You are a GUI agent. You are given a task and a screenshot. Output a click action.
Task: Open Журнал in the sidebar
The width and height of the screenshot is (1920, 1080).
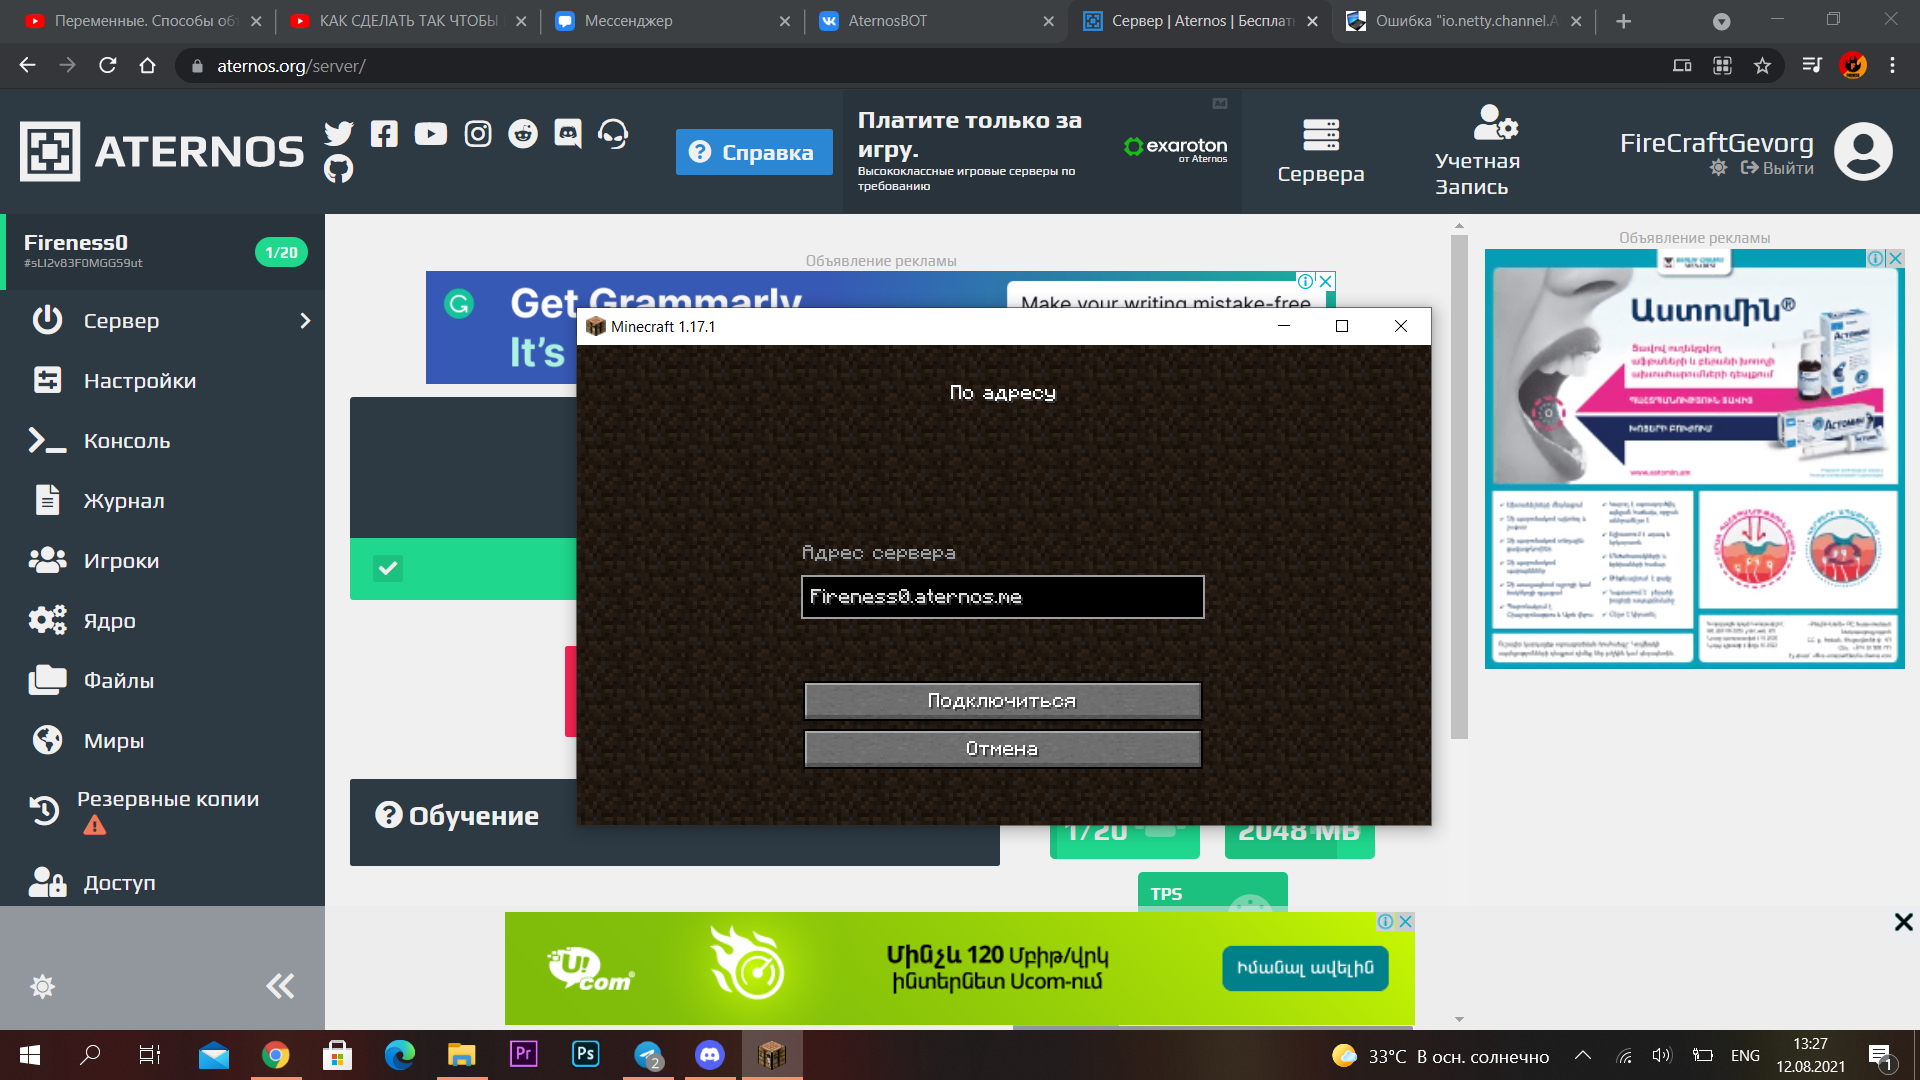click(x=124, y=501)
